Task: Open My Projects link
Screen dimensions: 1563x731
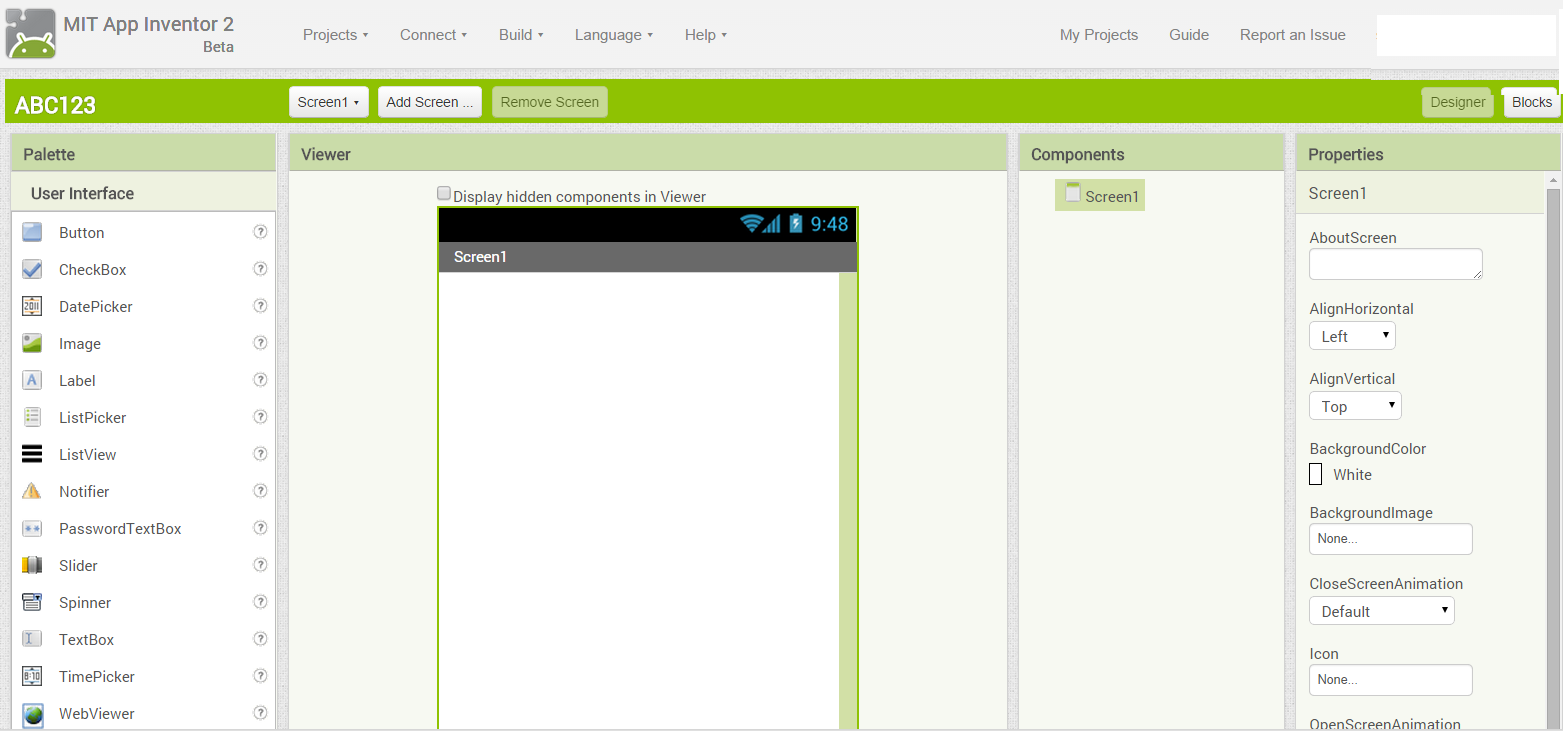Action: pyautogui.click(x=1099, y=35)
